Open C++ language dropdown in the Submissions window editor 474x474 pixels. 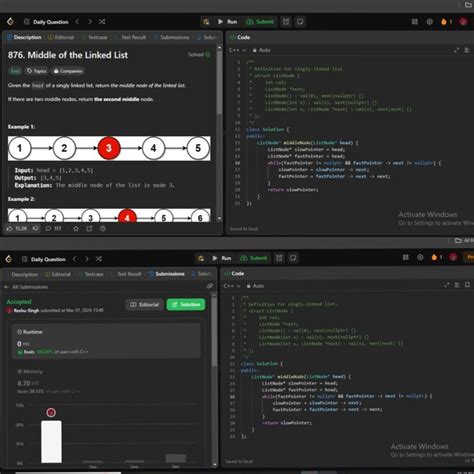(232, 286)
